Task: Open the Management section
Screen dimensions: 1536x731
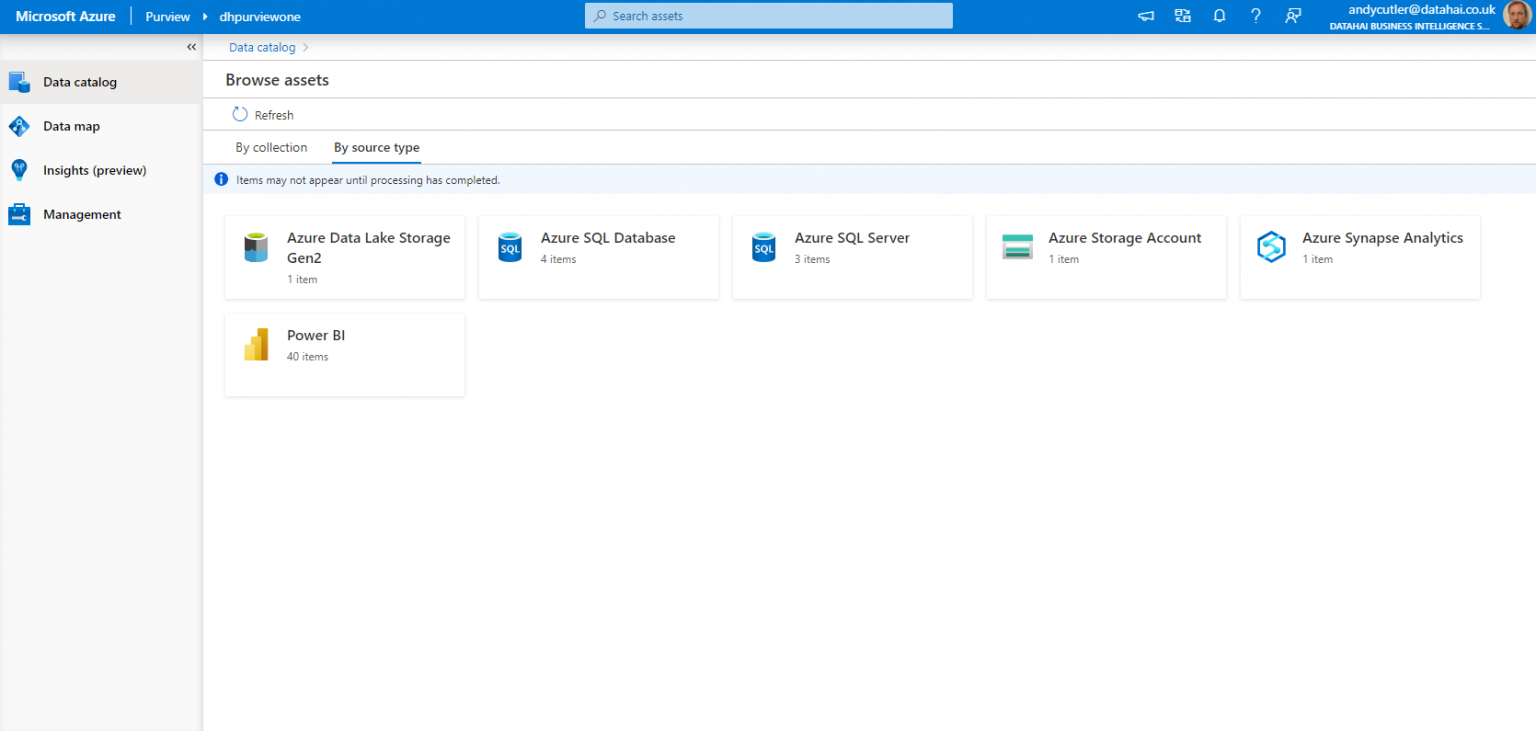Action: (x=81, y=214)
